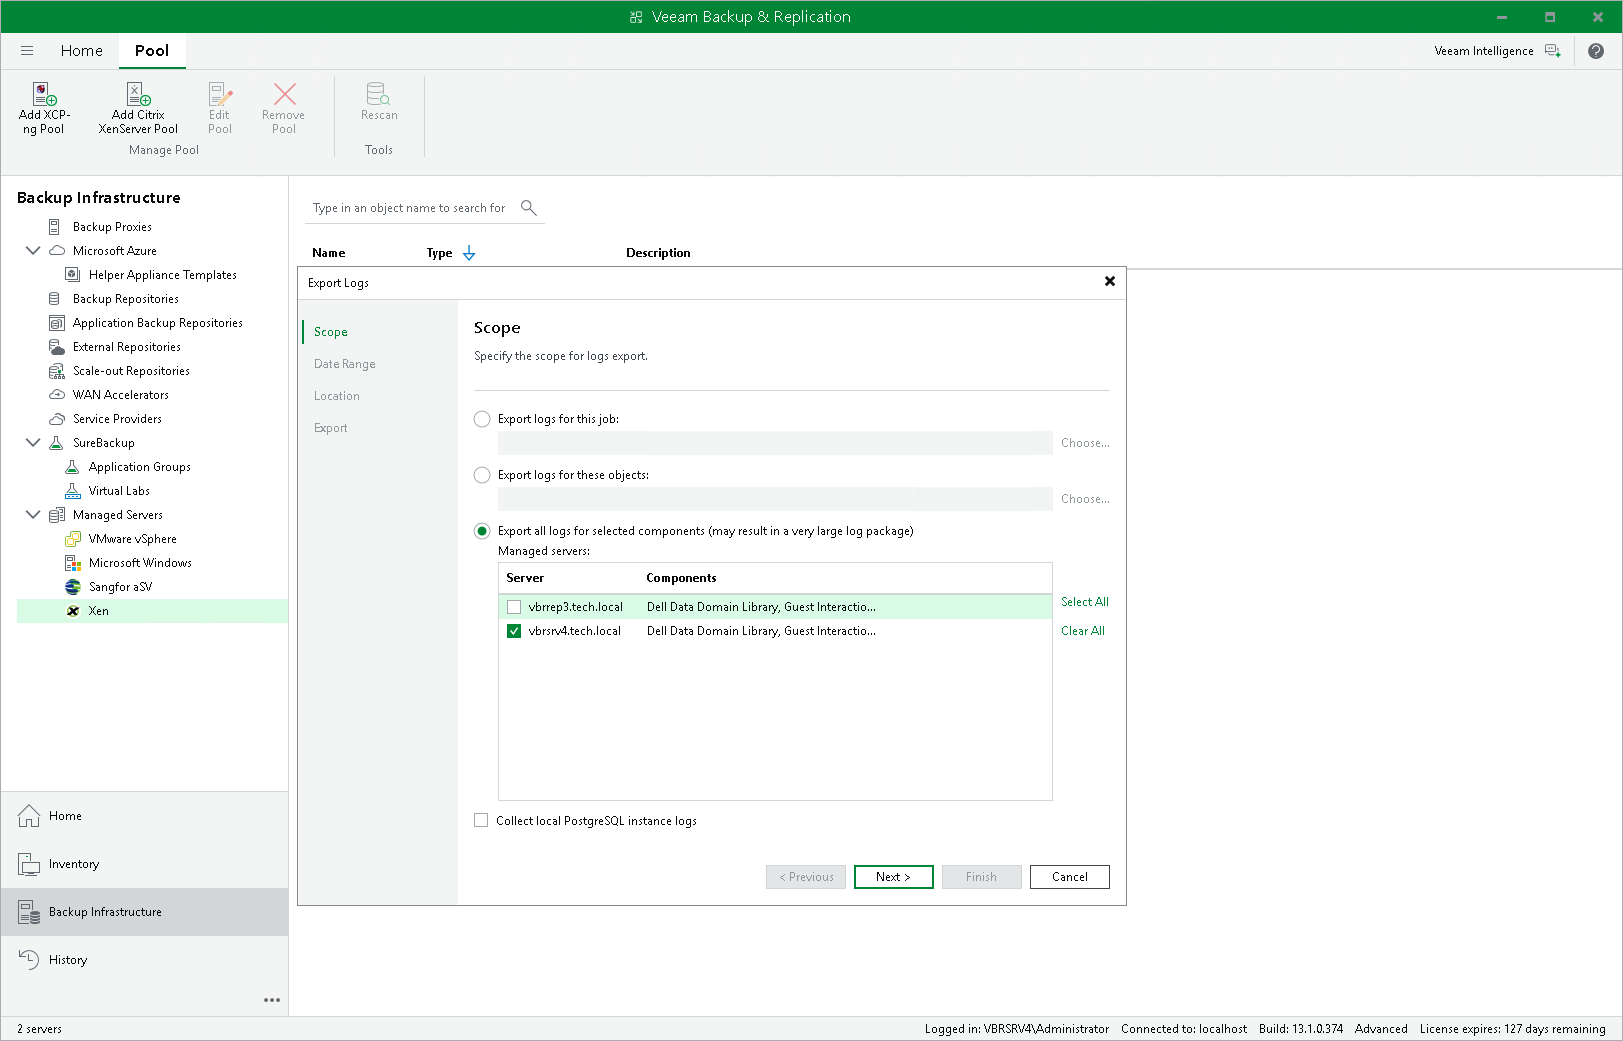Select Backup Proxies in the tree

click(112, 227)
